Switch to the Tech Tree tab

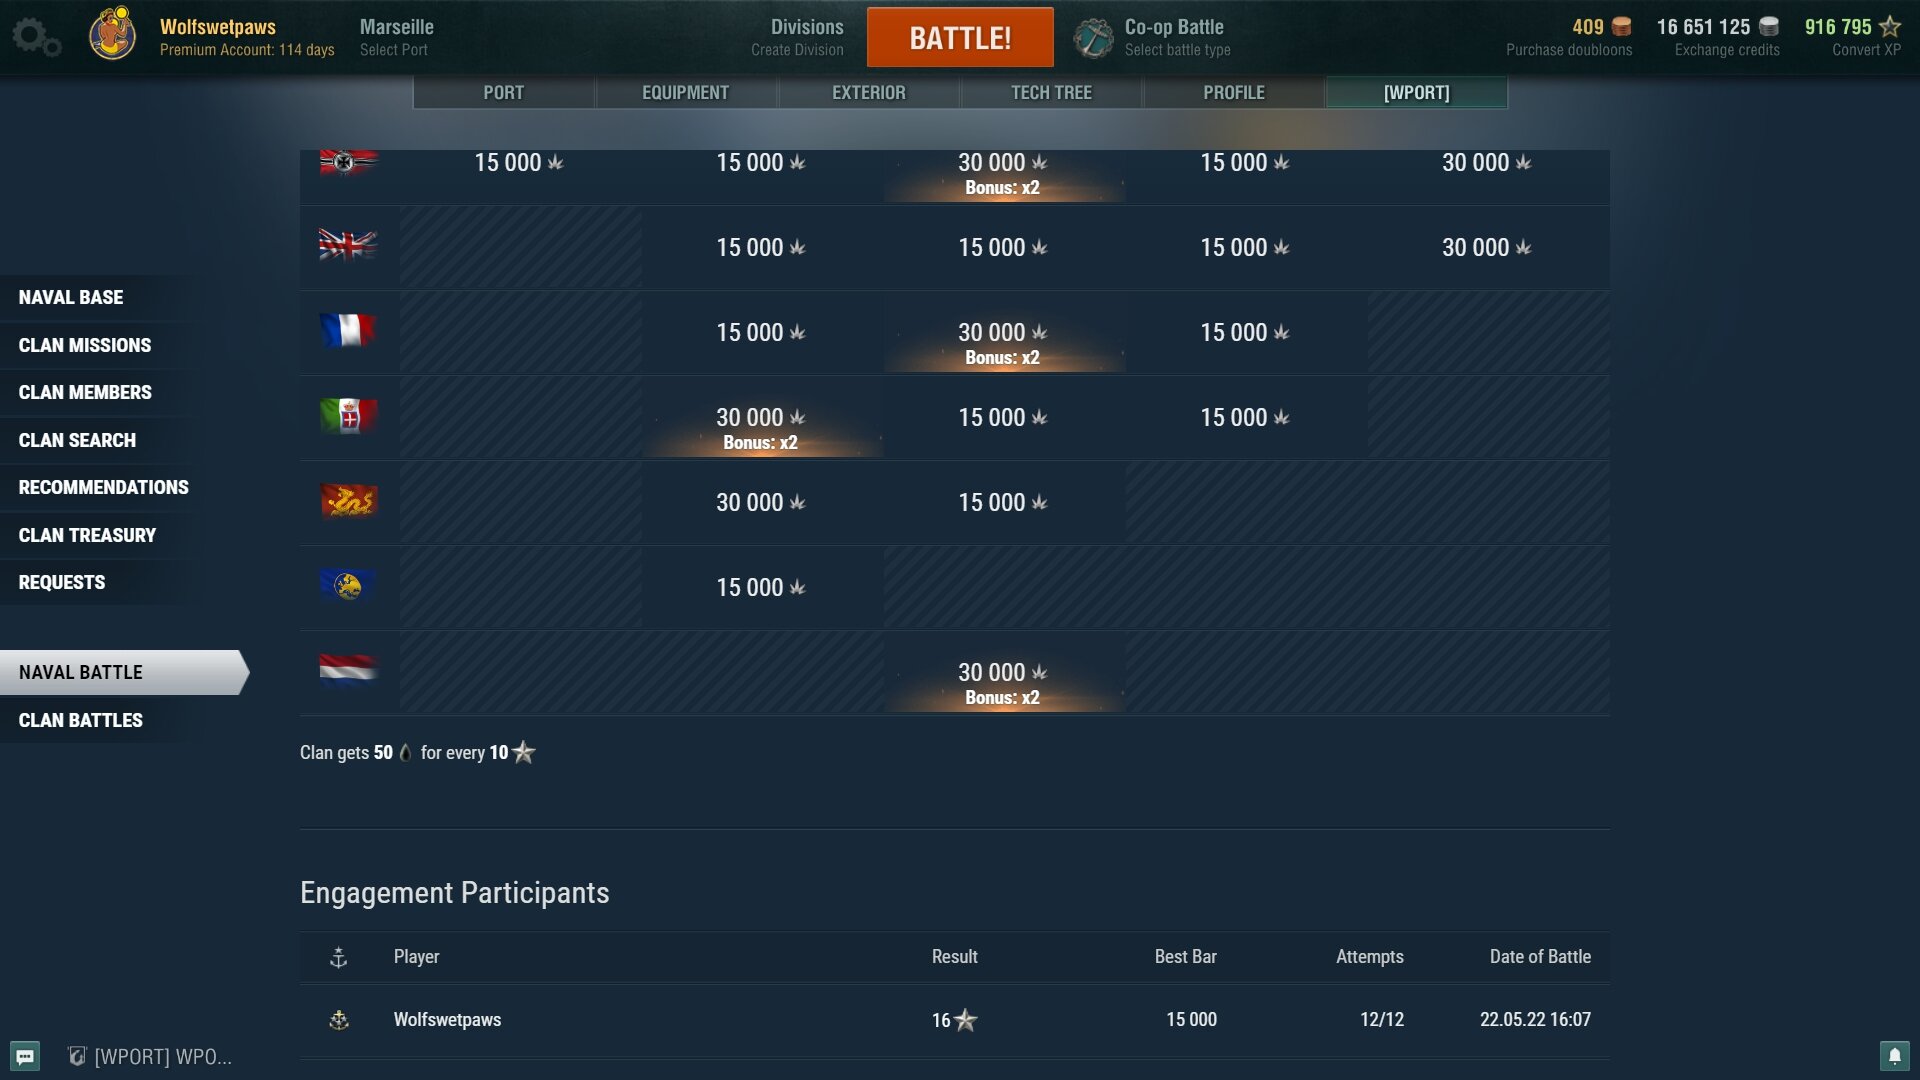tap(1051, 93)
